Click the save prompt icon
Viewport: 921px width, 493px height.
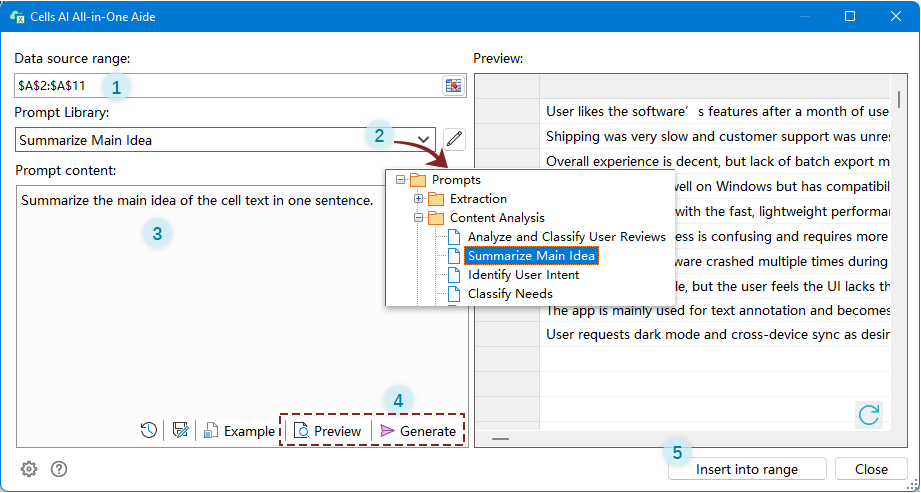pyautogui.click(x=181, y=431)
